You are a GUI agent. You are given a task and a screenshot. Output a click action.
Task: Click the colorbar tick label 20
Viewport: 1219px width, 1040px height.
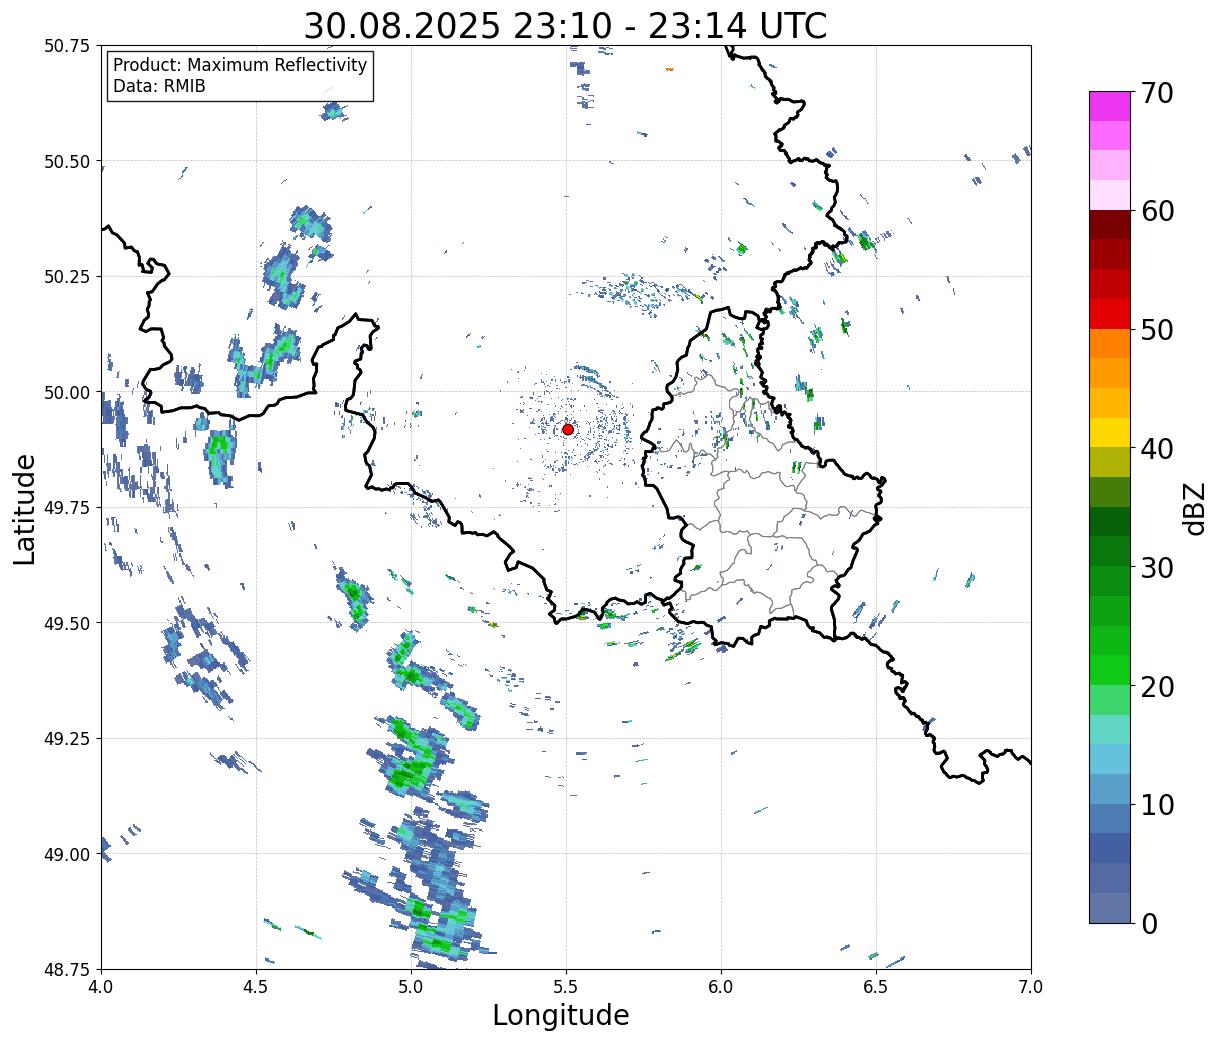(x=1156, y=686)
